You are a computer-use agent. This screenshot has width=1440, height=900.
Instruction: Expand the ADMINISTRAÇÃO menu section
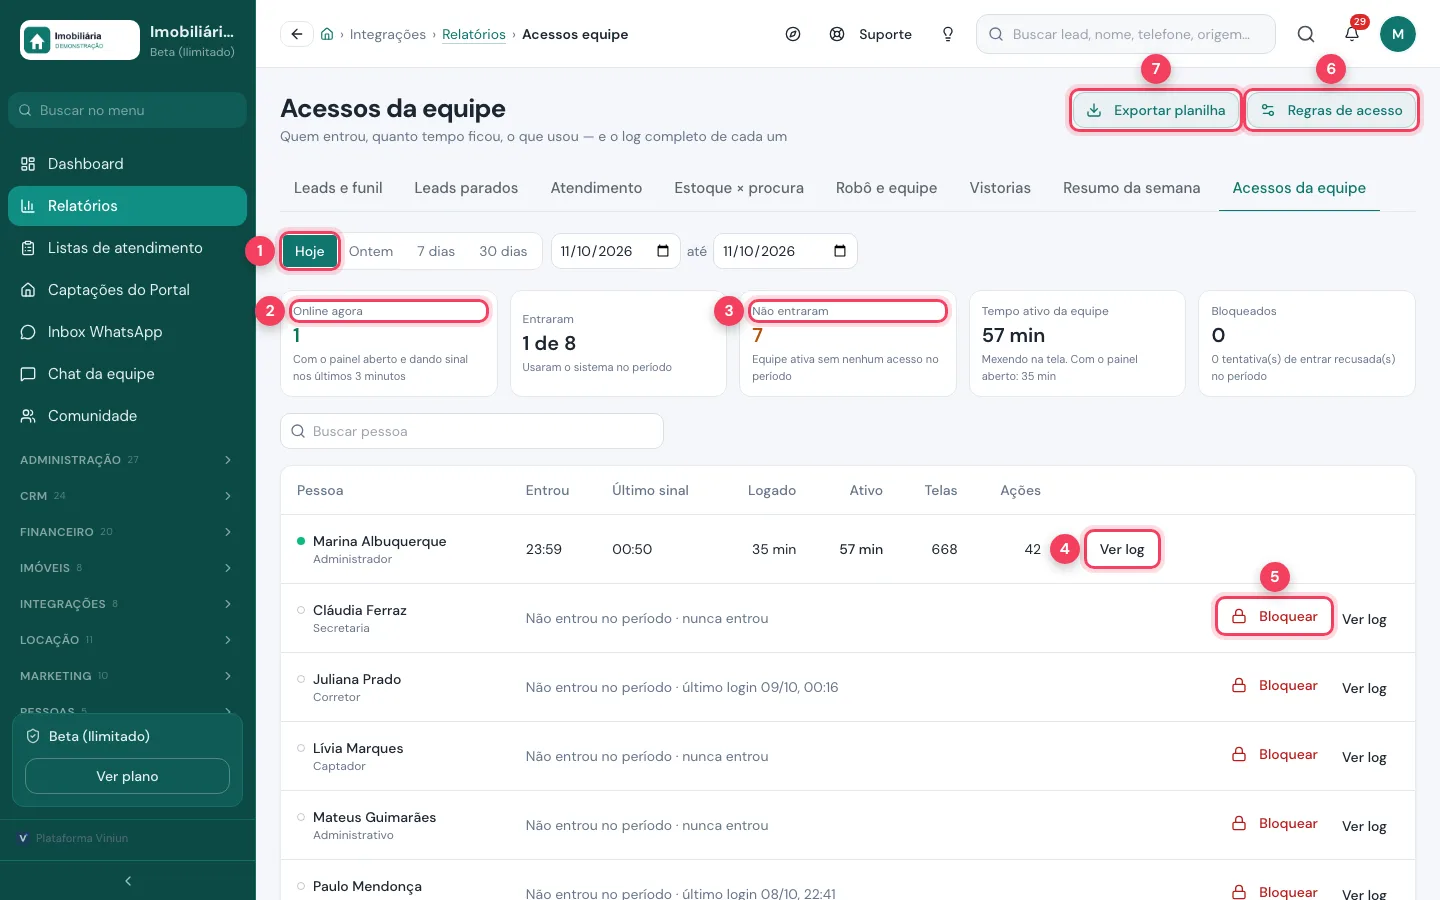[x=127, y=460]
